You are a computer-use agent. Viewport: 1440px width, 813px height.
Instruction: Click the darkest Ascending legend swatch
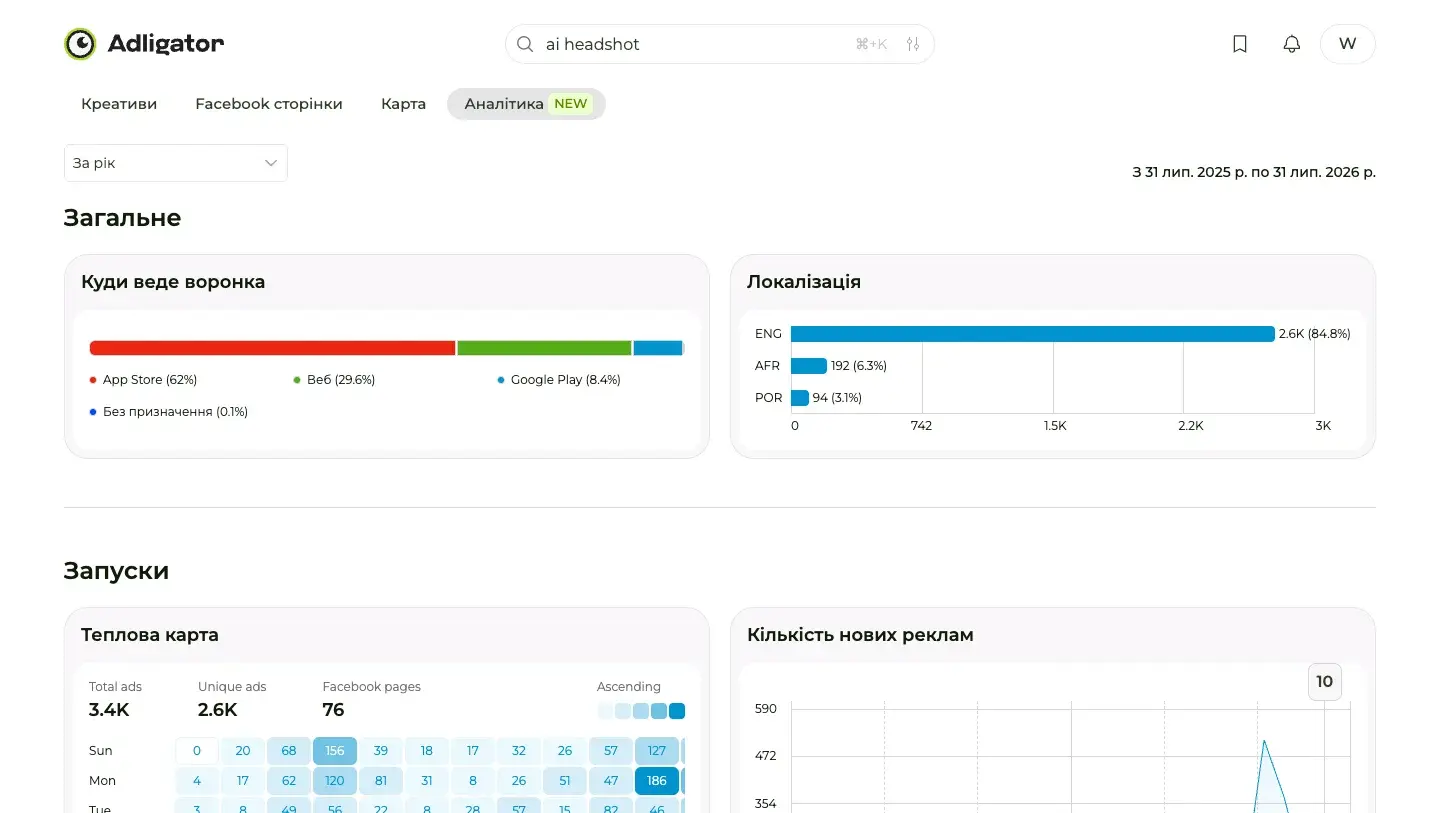(x=677, y=711)
